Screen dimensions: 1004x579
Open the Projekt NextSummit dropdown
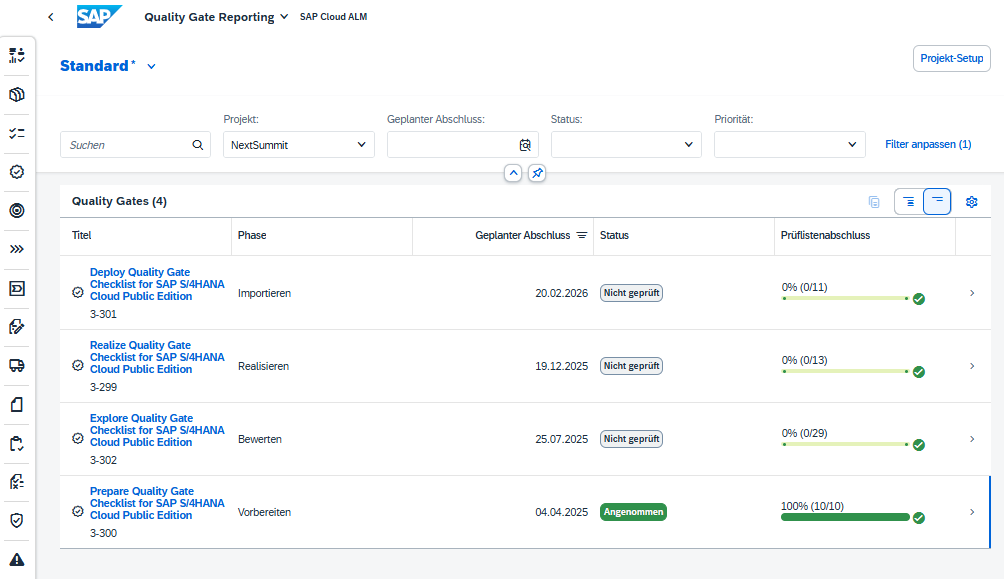click(x=298, y=145)
